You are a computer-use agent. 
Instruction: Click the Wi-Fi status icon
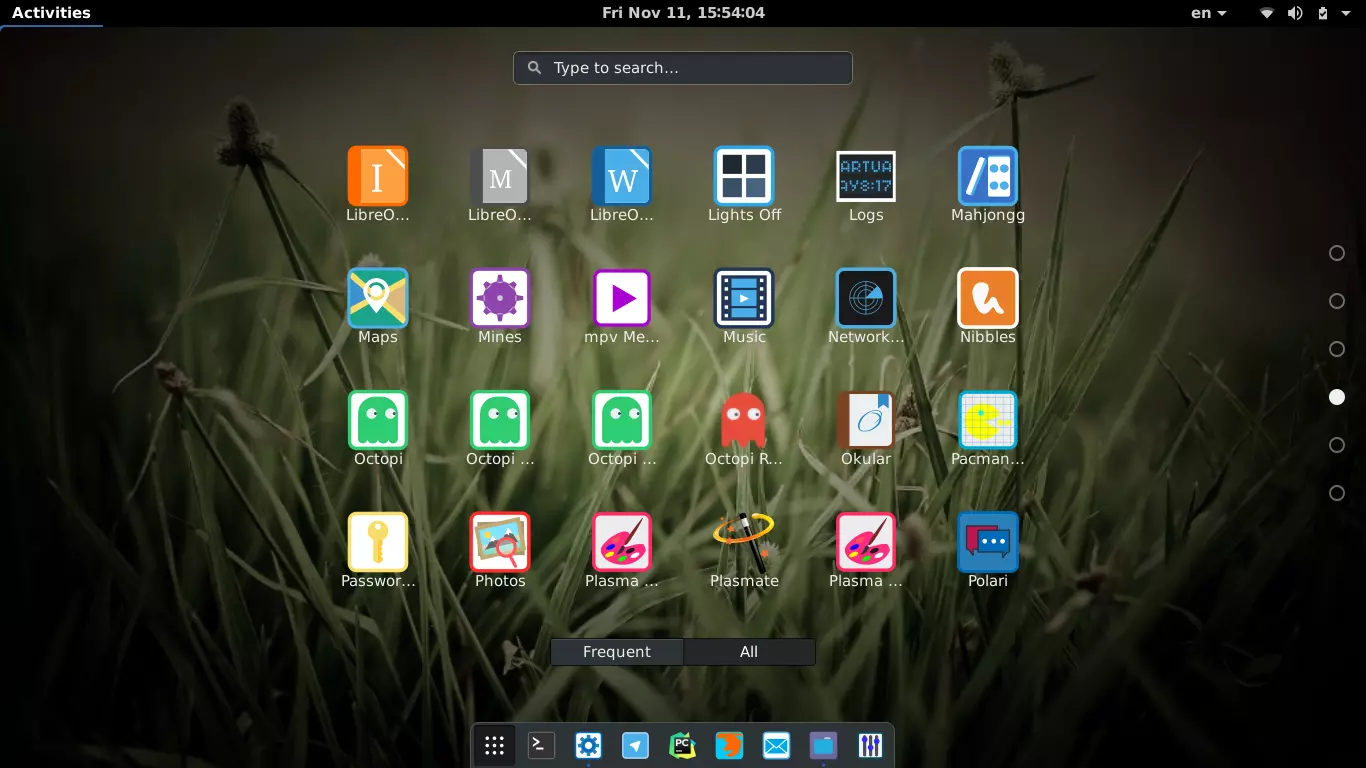(1267, 13)
